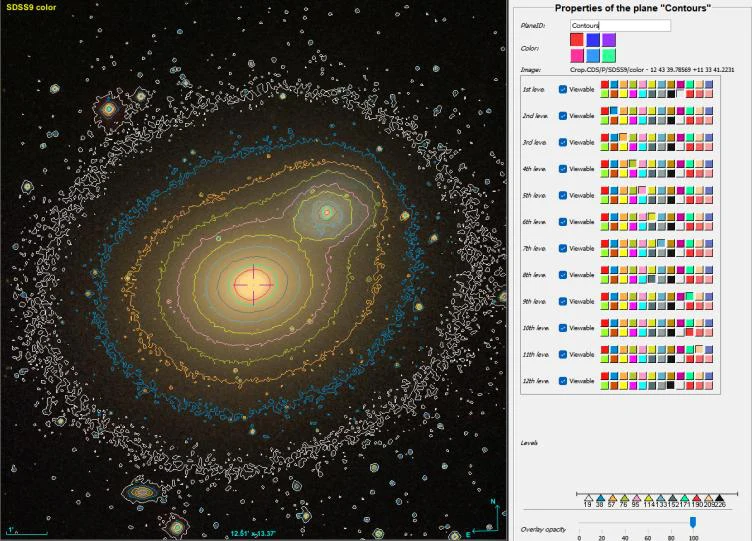The height and width of the screenshot is (541, 752).
Task: Disable Viewable on the 6th level
Action: tap(563, 222)
